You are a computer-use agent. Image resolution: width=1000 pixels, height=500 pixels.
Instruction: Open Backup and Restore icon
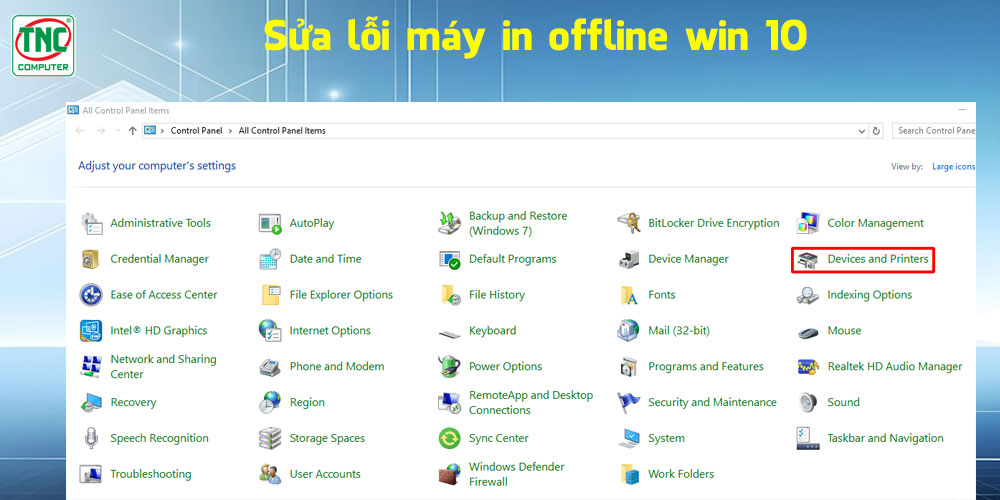[x=450, y=223]
